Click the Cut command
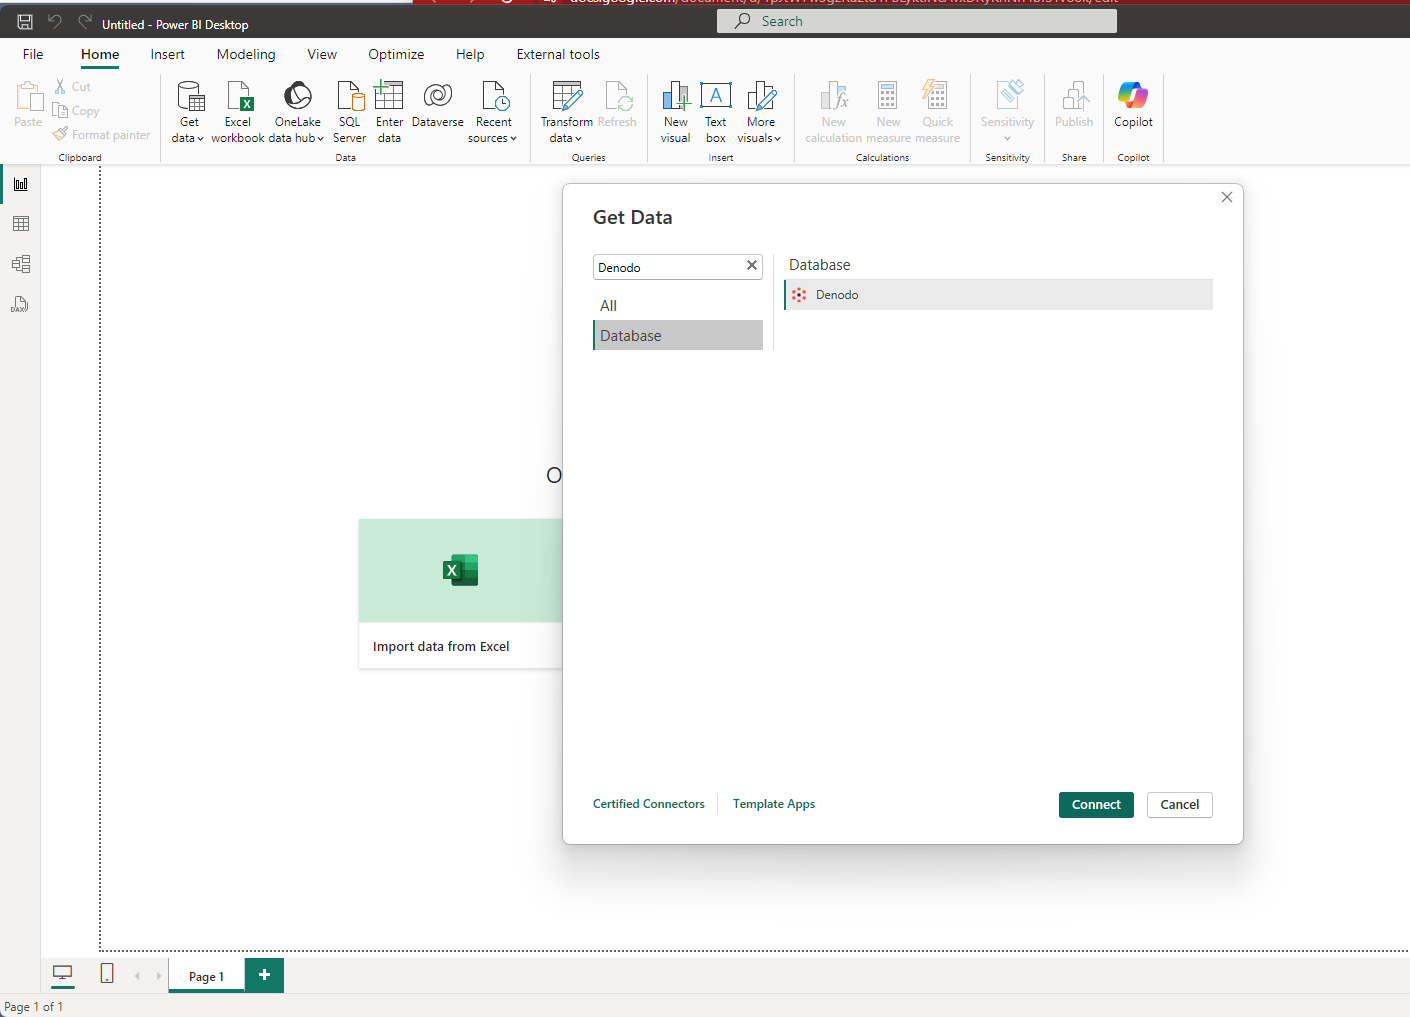This screenshot has width=1410, height=1017. pyautogui.click(x=73, y=87)
